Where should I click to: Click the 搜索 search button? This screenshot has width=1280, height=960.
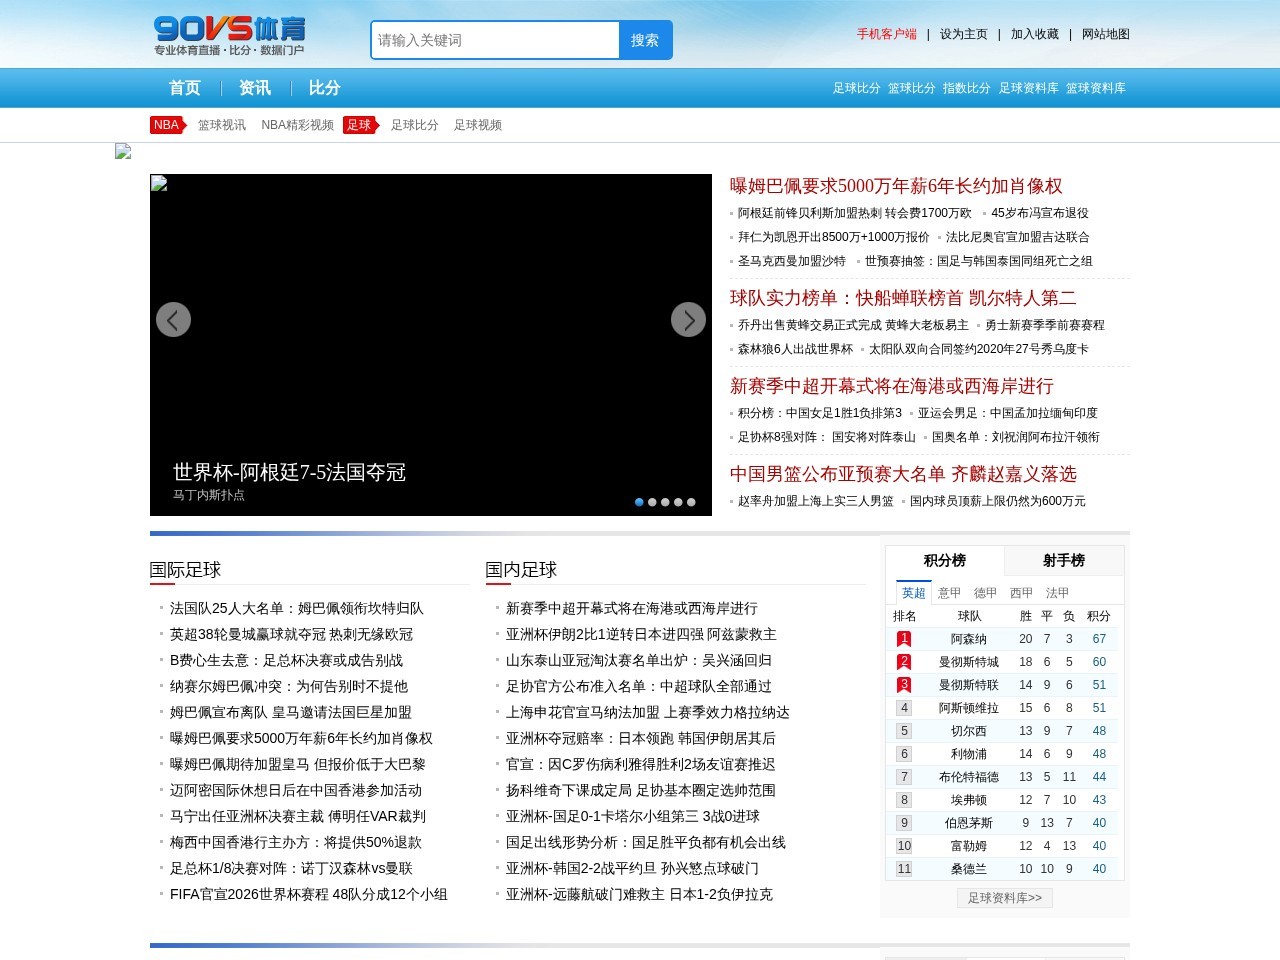(x=645, y=40)
